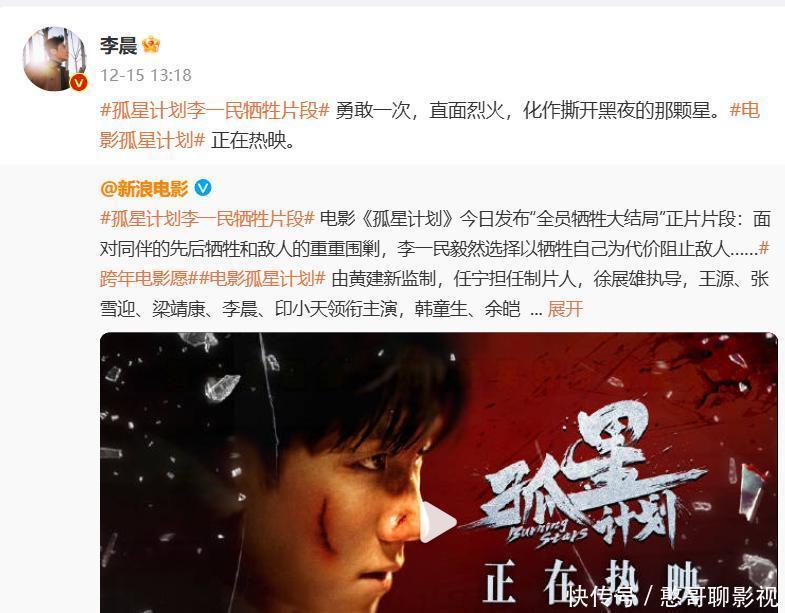785x613 pixels.
Task: Open #孤星计划李一民牺牲片段# hashtag in reposted content
Action: coord(207,218)
